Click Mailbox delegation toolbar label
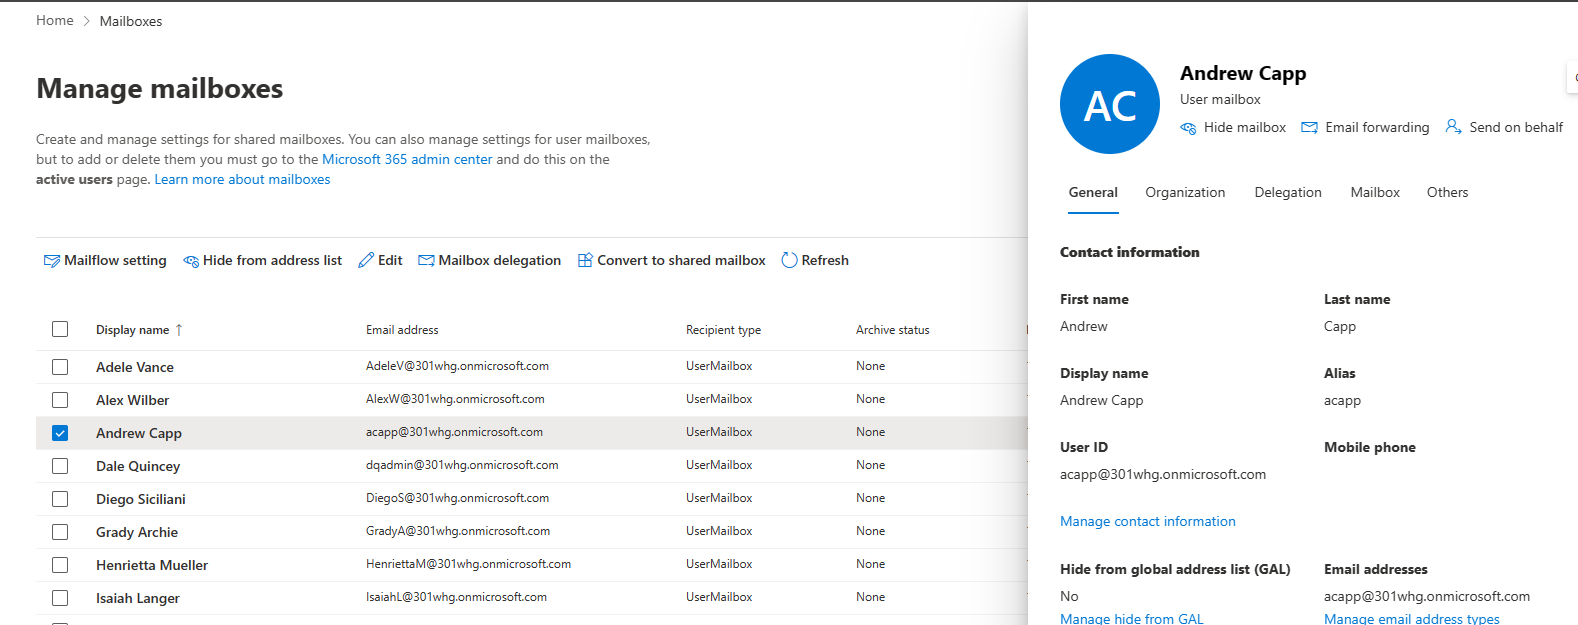 pyautogui.click(x=500, y=260)
